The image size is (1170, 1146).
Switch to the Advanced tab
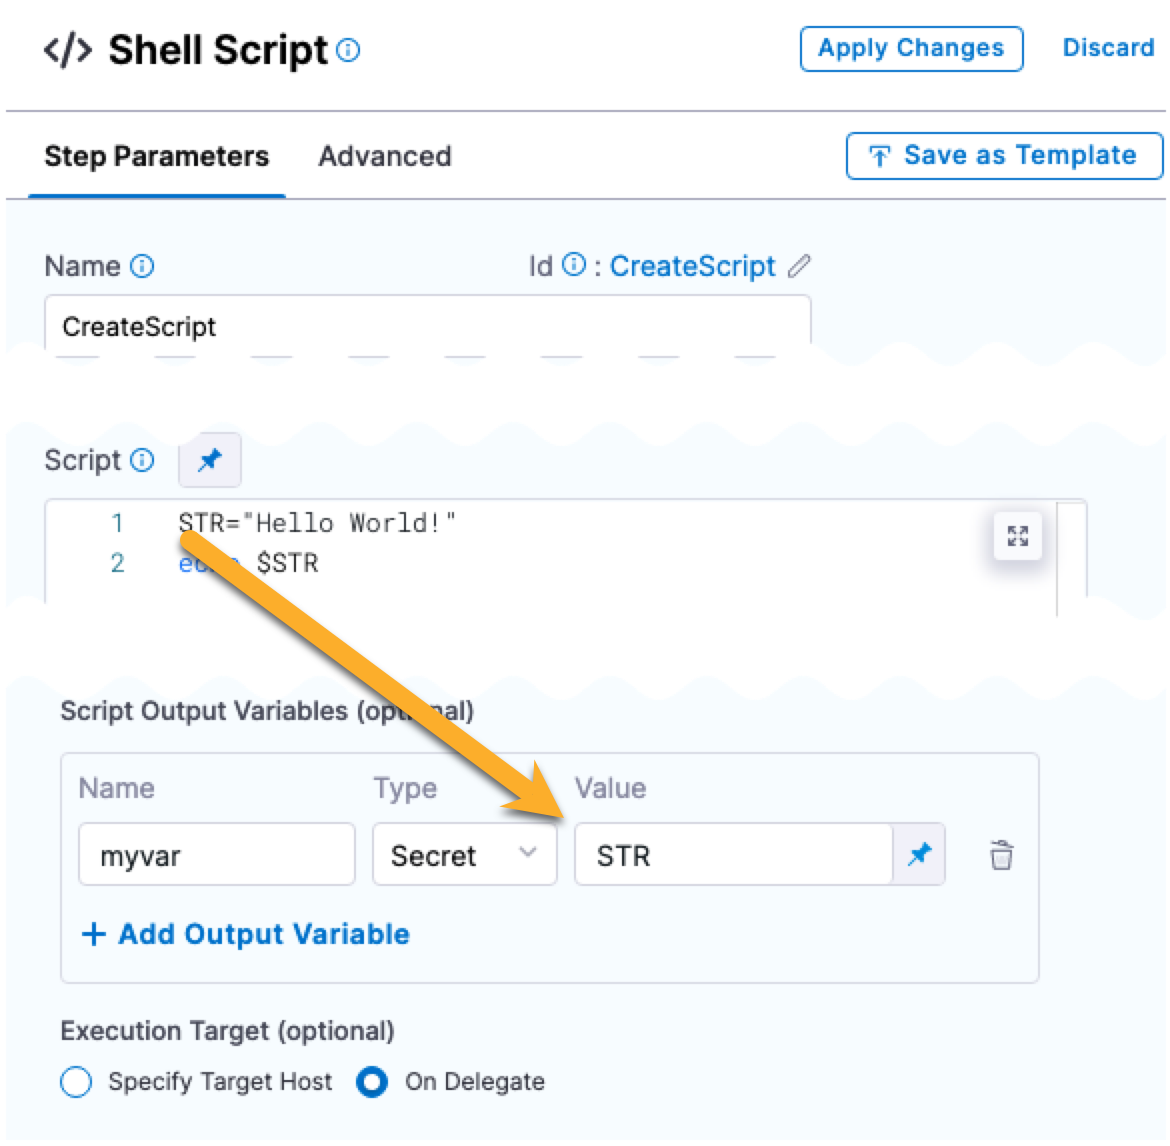(x=385, y=156)
